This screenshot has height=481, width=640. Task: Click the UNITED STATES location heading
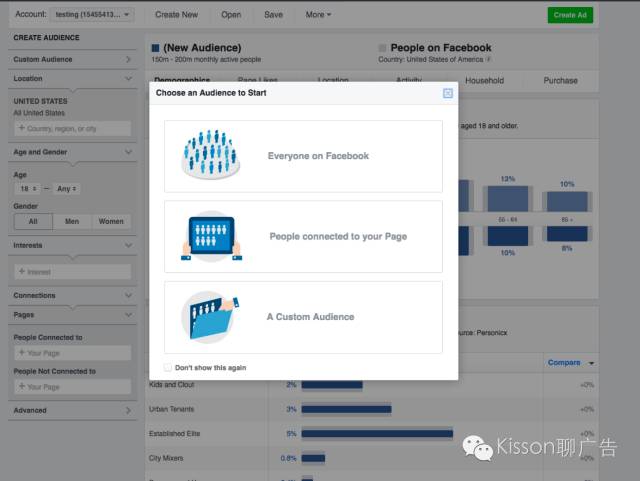coord(40,101)
